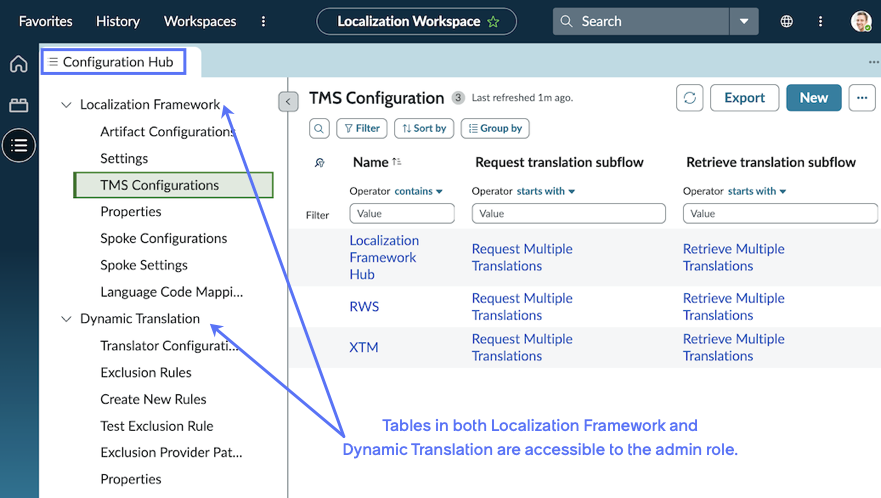Select the list view sidebar icon
This screenshot has width=881, height=498.
19,146
